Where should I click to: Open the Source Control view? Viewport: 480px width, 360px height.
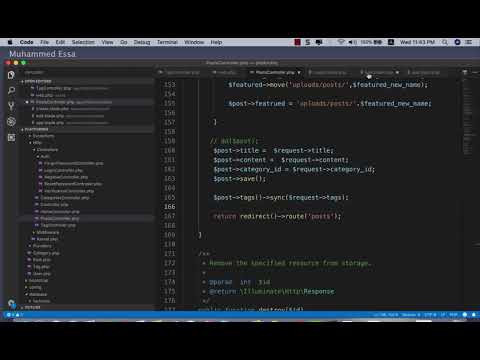click(11, 106)
